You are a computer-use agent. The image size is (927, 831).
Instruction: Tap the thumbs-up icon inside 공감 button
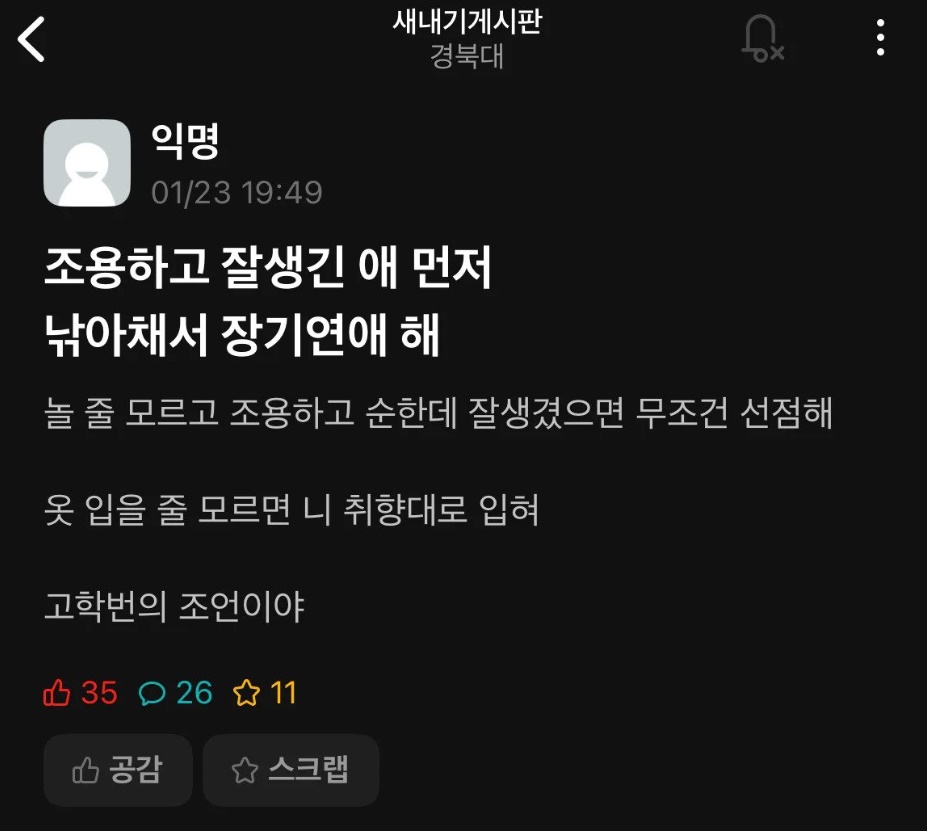[85, 770]
